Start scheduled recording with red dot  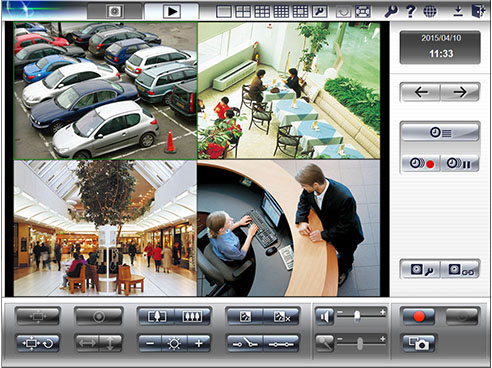click(x=421, y=163)
